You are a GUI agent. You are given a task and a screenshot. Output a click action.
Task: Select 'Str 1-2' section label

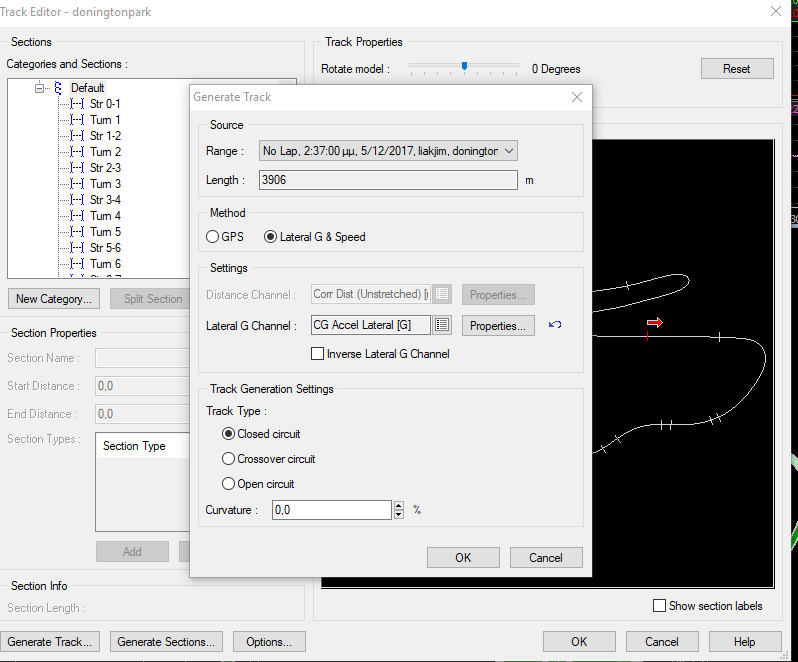pos(105,136)
